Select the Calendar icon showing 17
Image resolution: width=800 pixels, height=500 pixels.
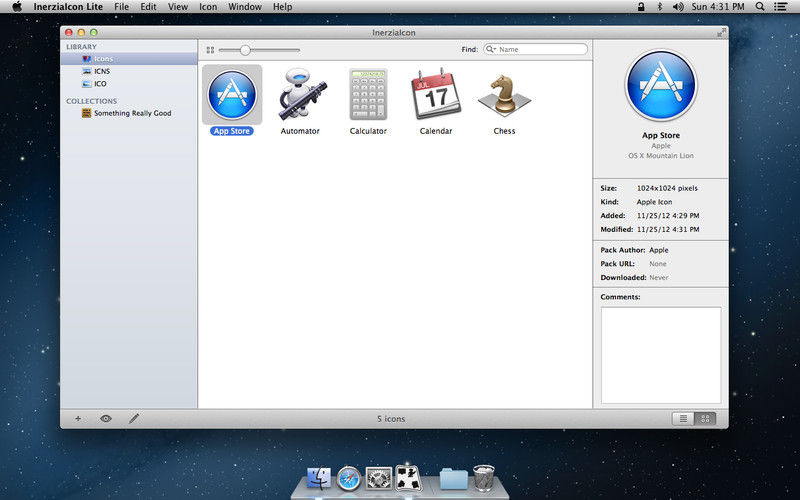point(436,94)
